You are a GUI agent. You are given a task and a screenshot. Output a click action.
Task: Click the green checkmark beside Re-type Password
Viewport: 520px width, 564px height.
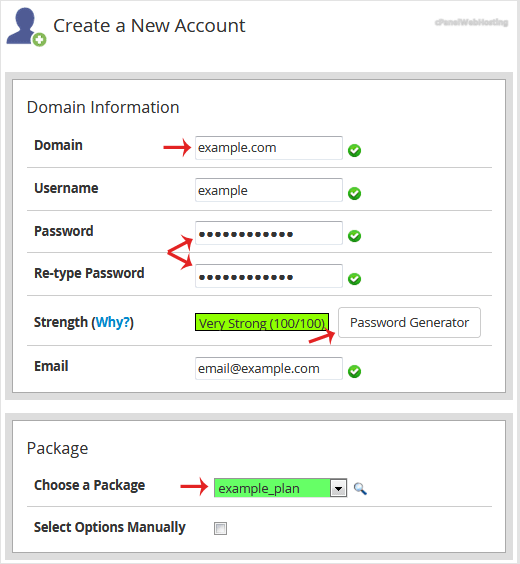[x=354, y=279]
